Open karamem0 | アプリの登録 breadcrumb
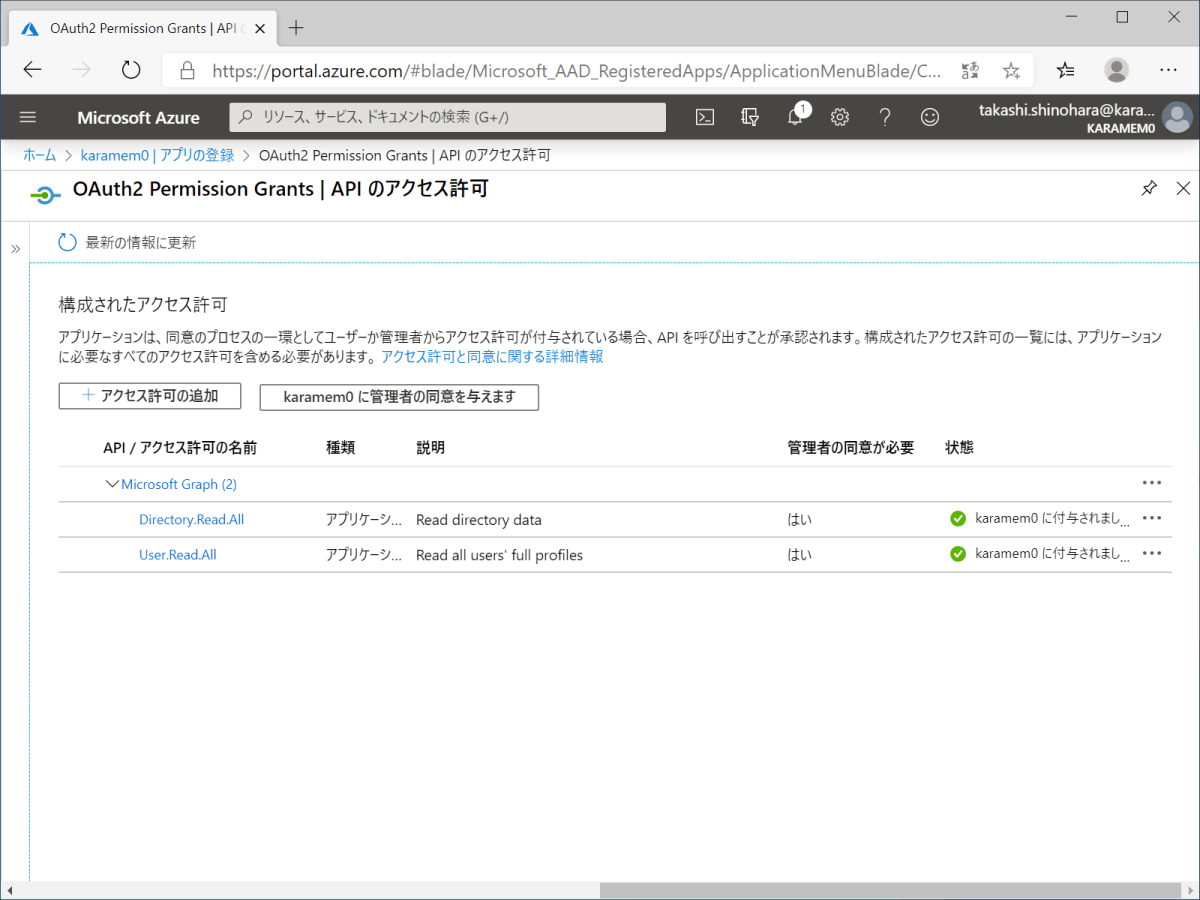This screenshot has height=900, width=1200. [x=157, y=155]
